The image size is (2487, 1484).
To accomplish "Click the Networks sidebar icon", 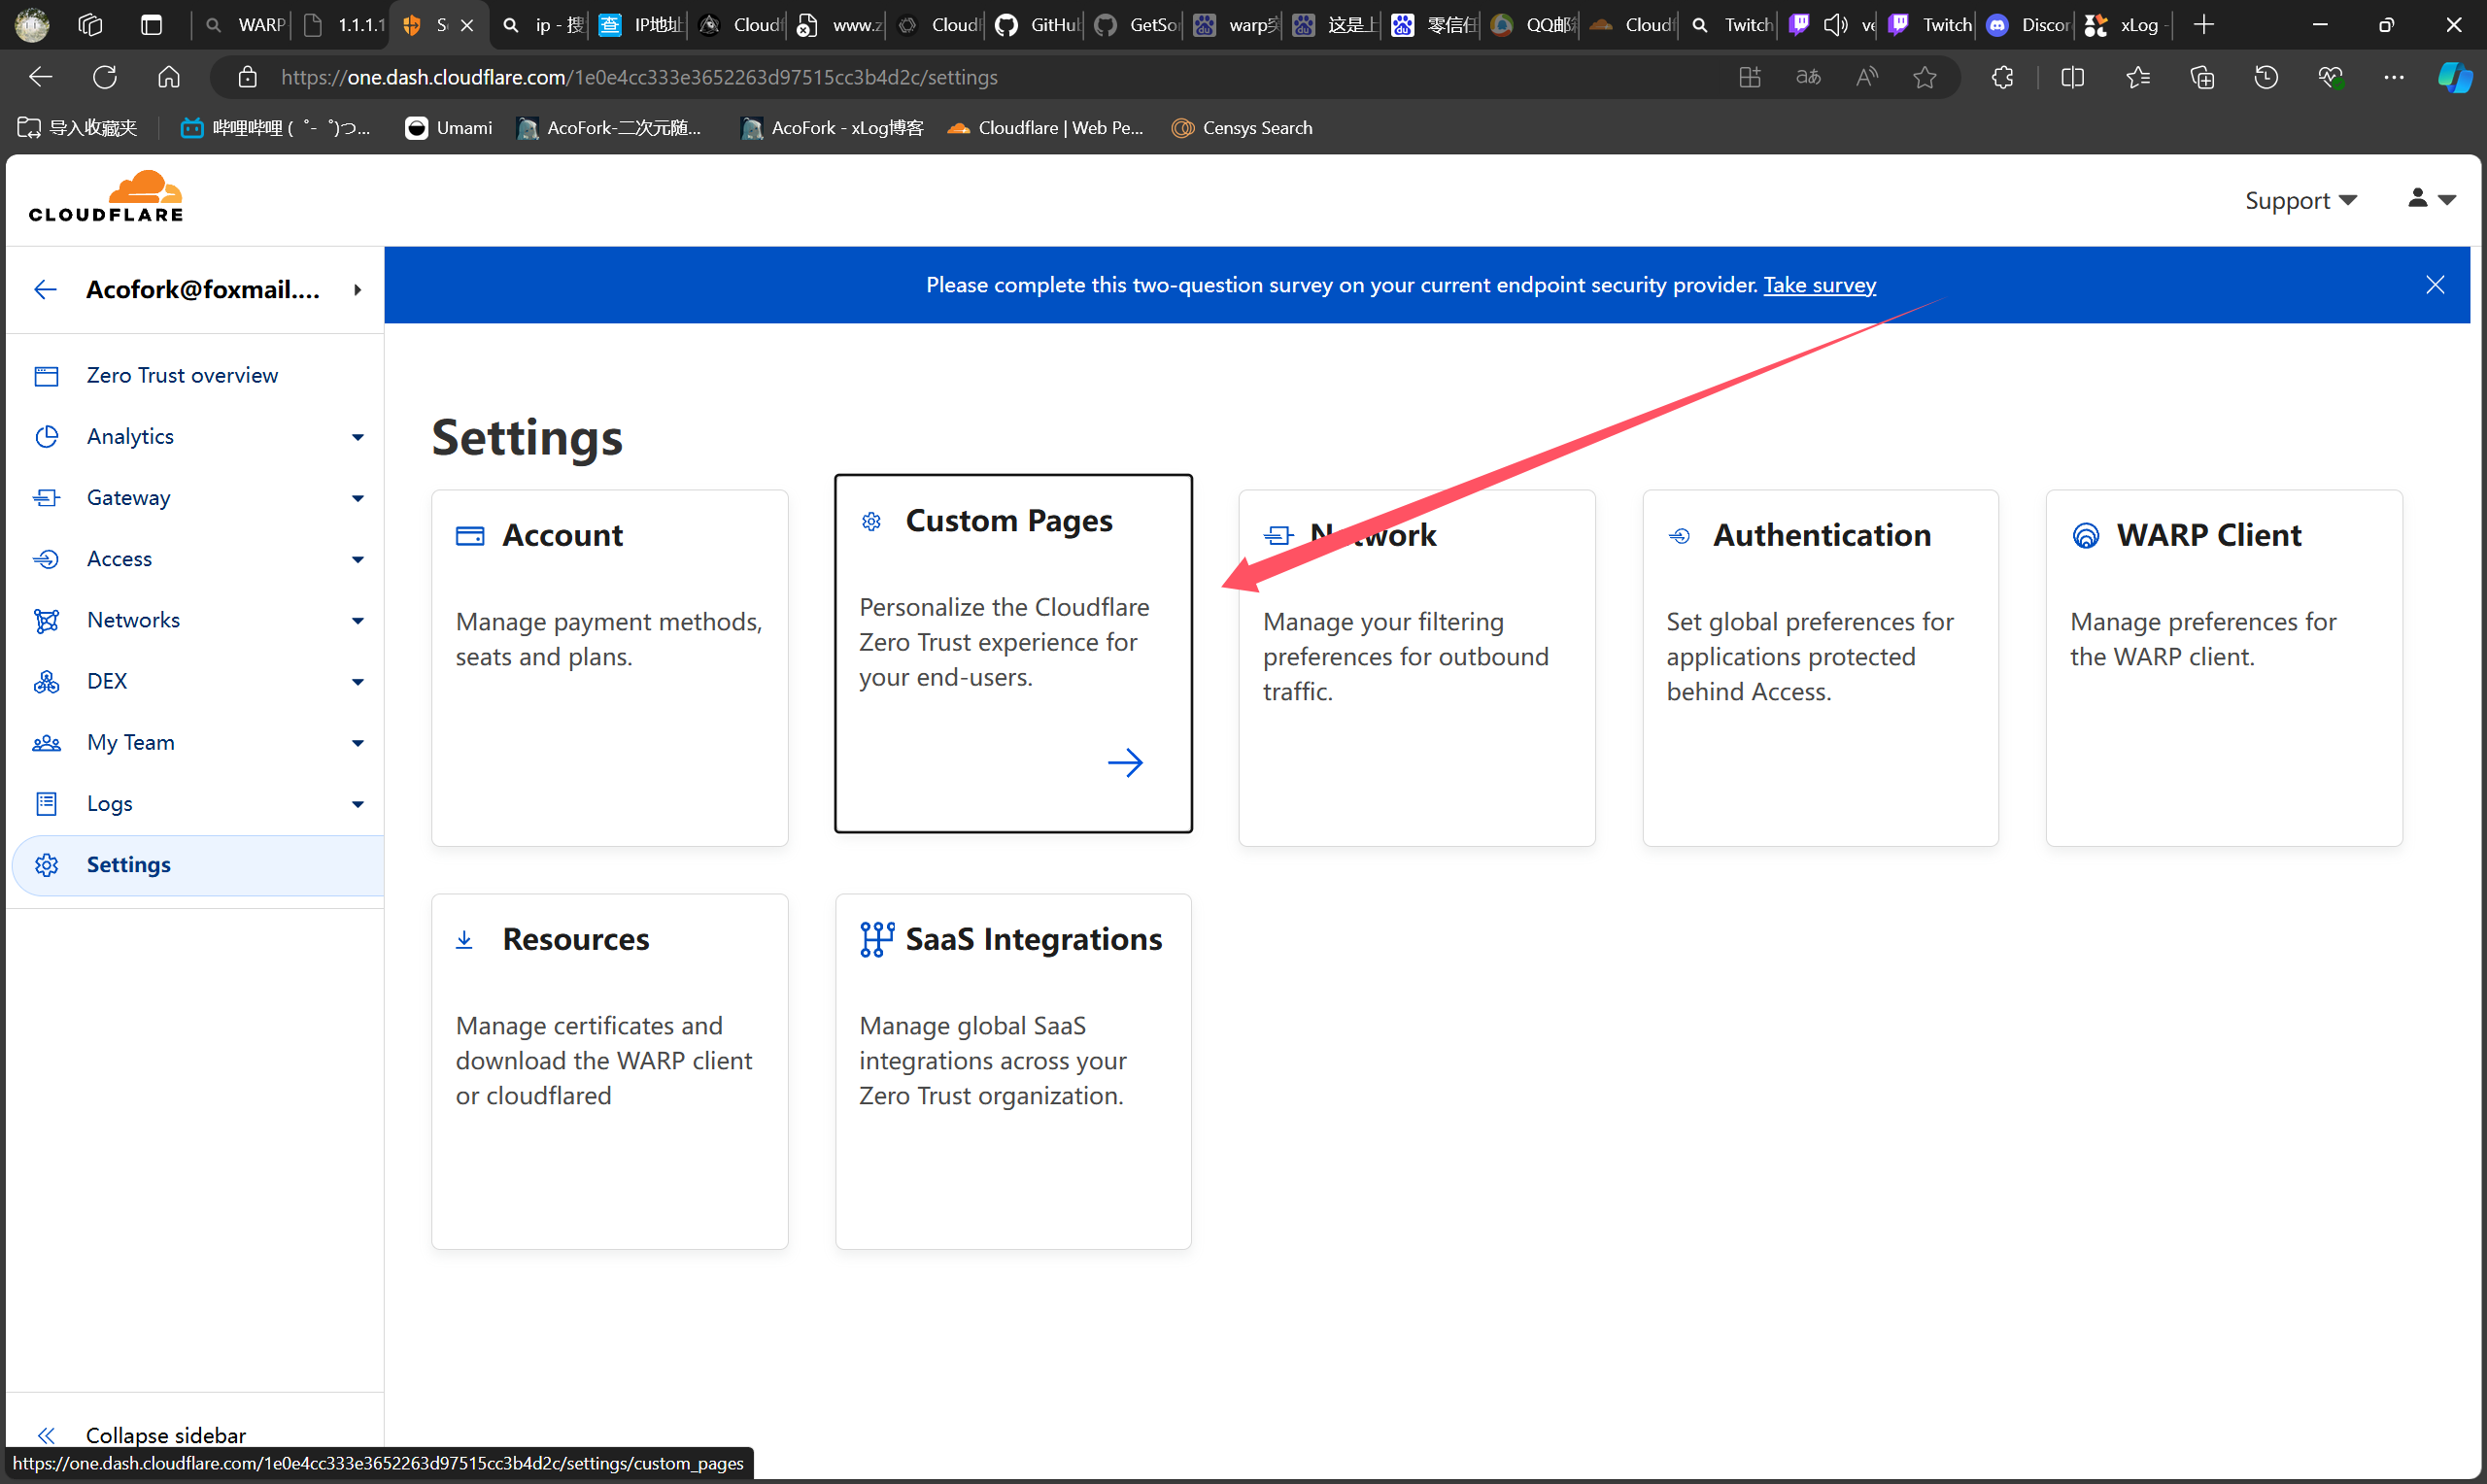I will 46,620.
